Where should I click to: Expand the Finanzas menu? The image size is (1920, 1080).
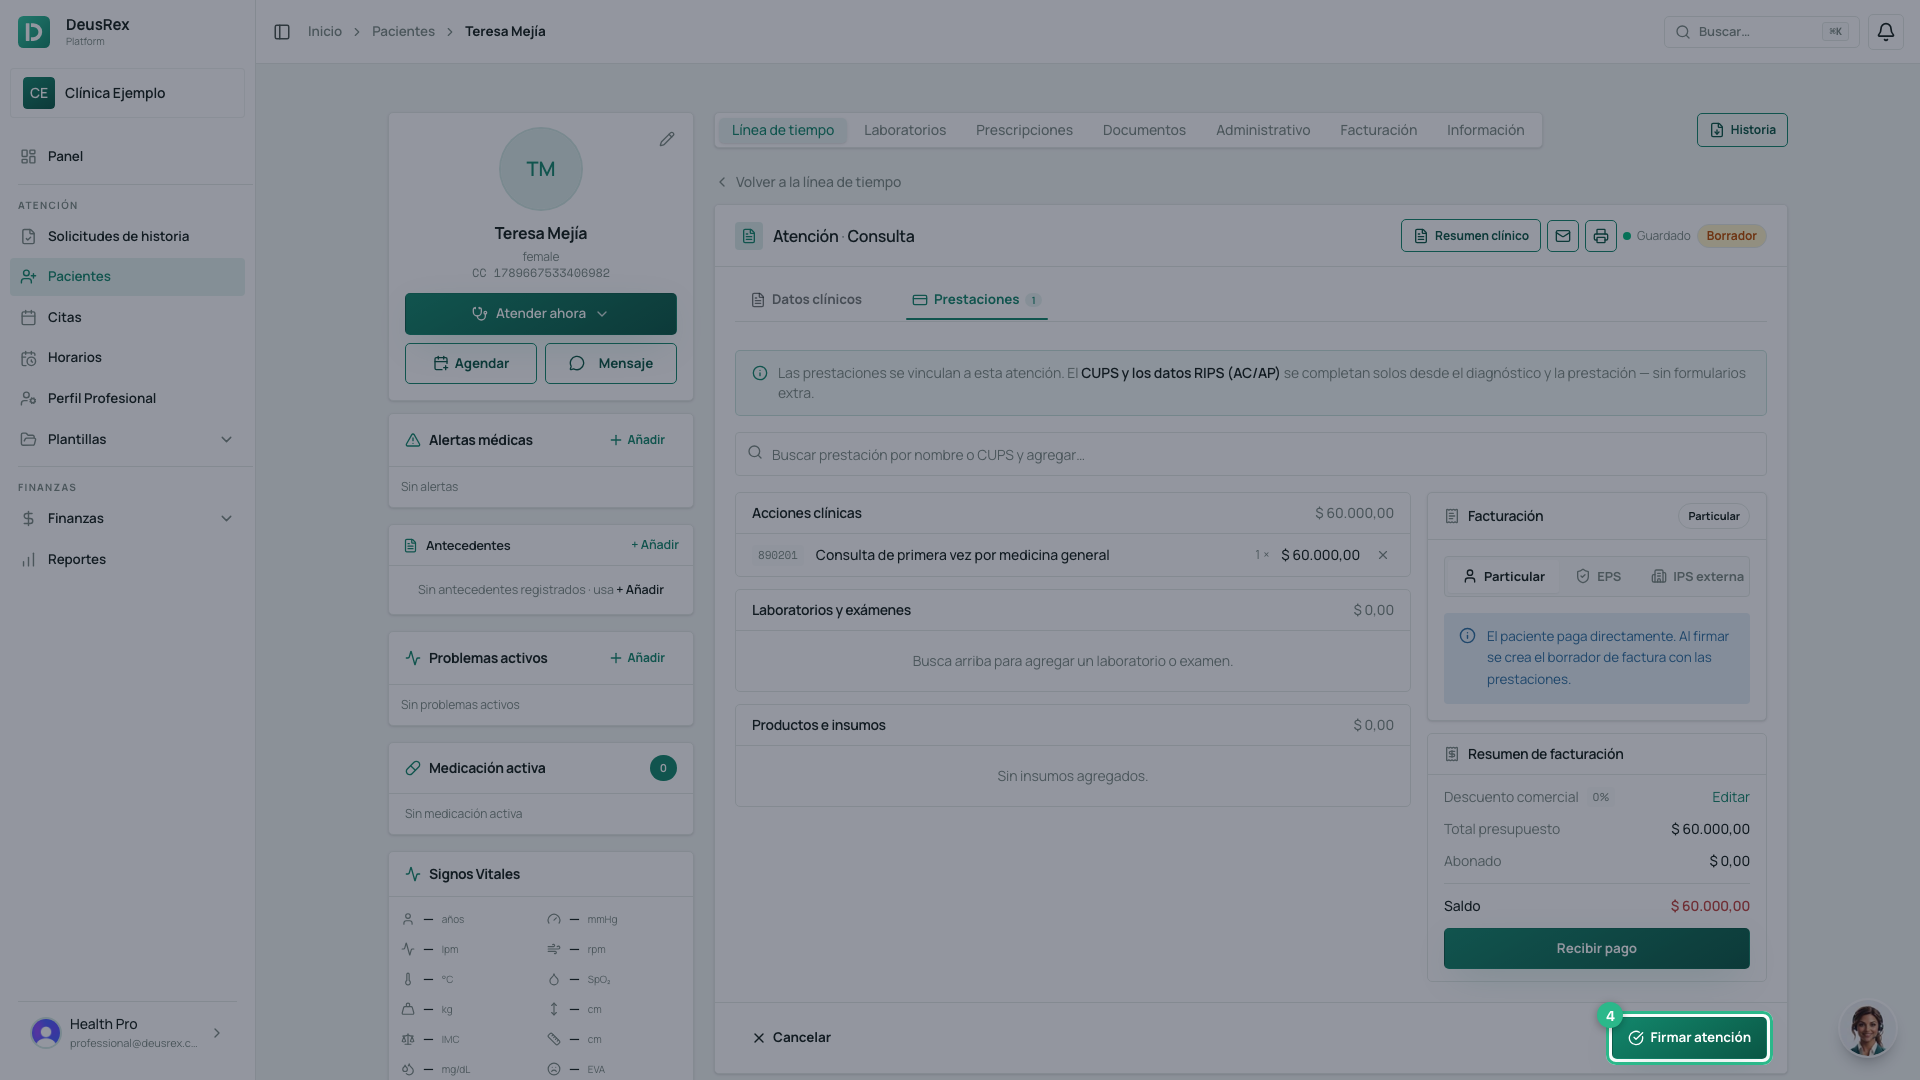point(127,519)
